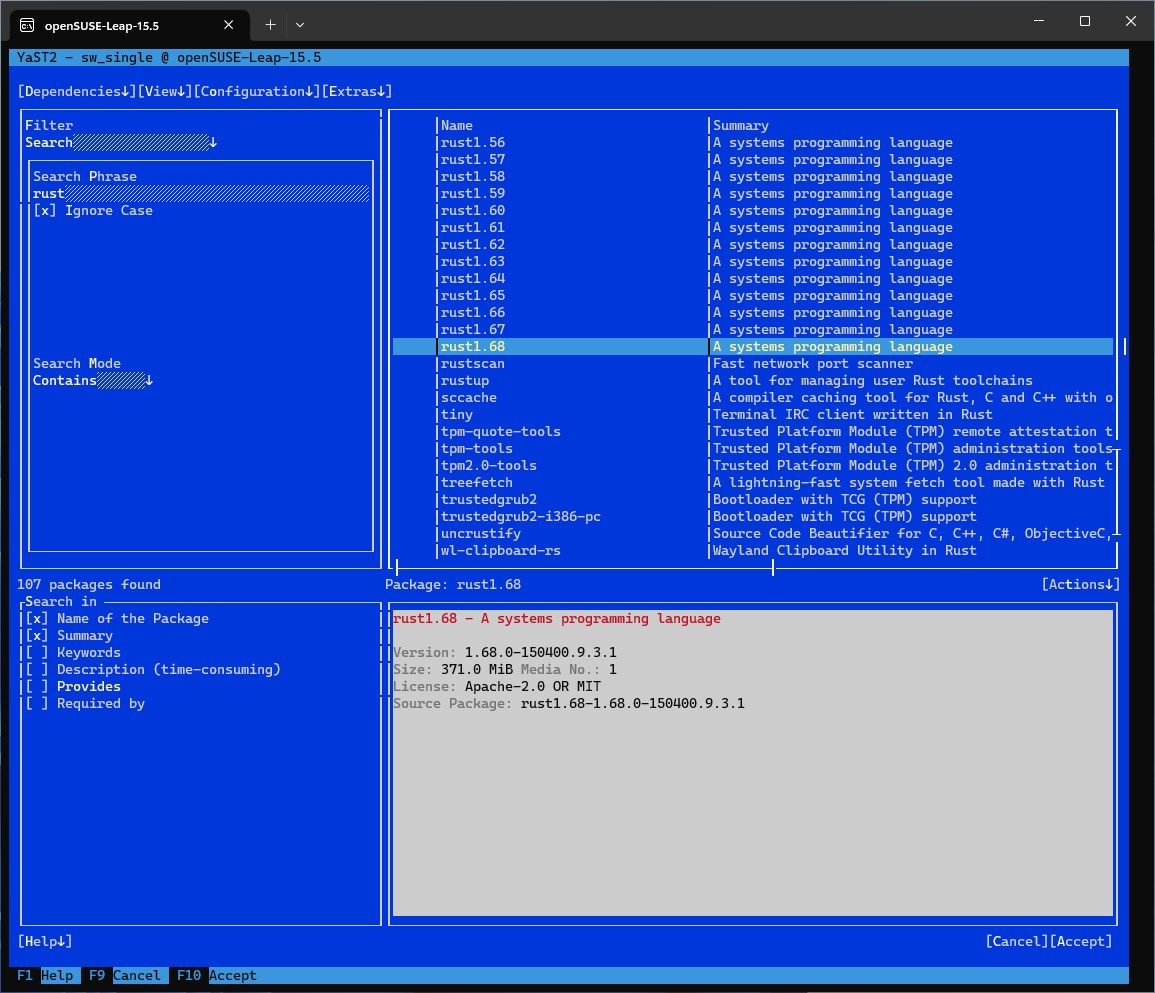This screenshot has height=993, width=1155.
Task: Click the Accept button
Action: [1081, 941]
